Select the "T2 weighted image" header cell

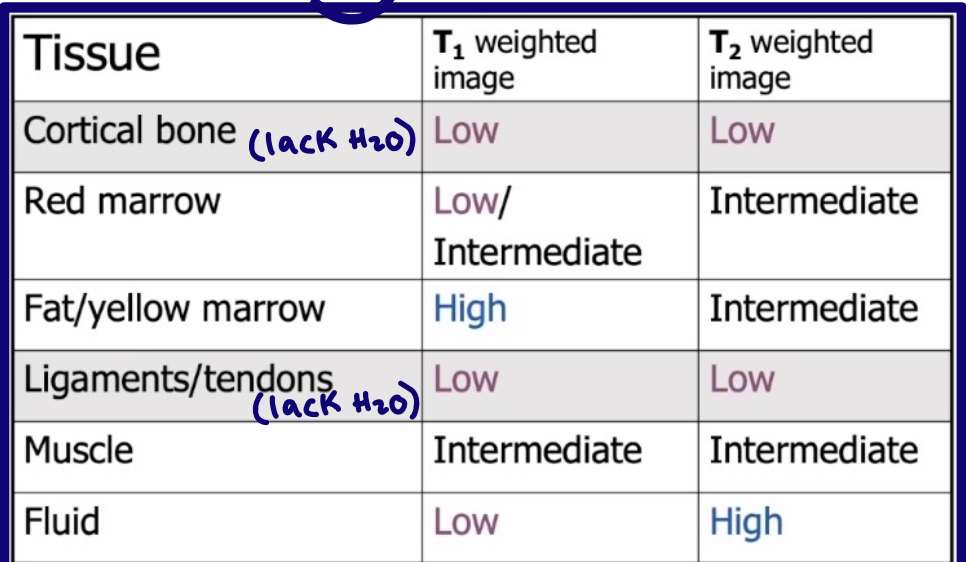790,59
